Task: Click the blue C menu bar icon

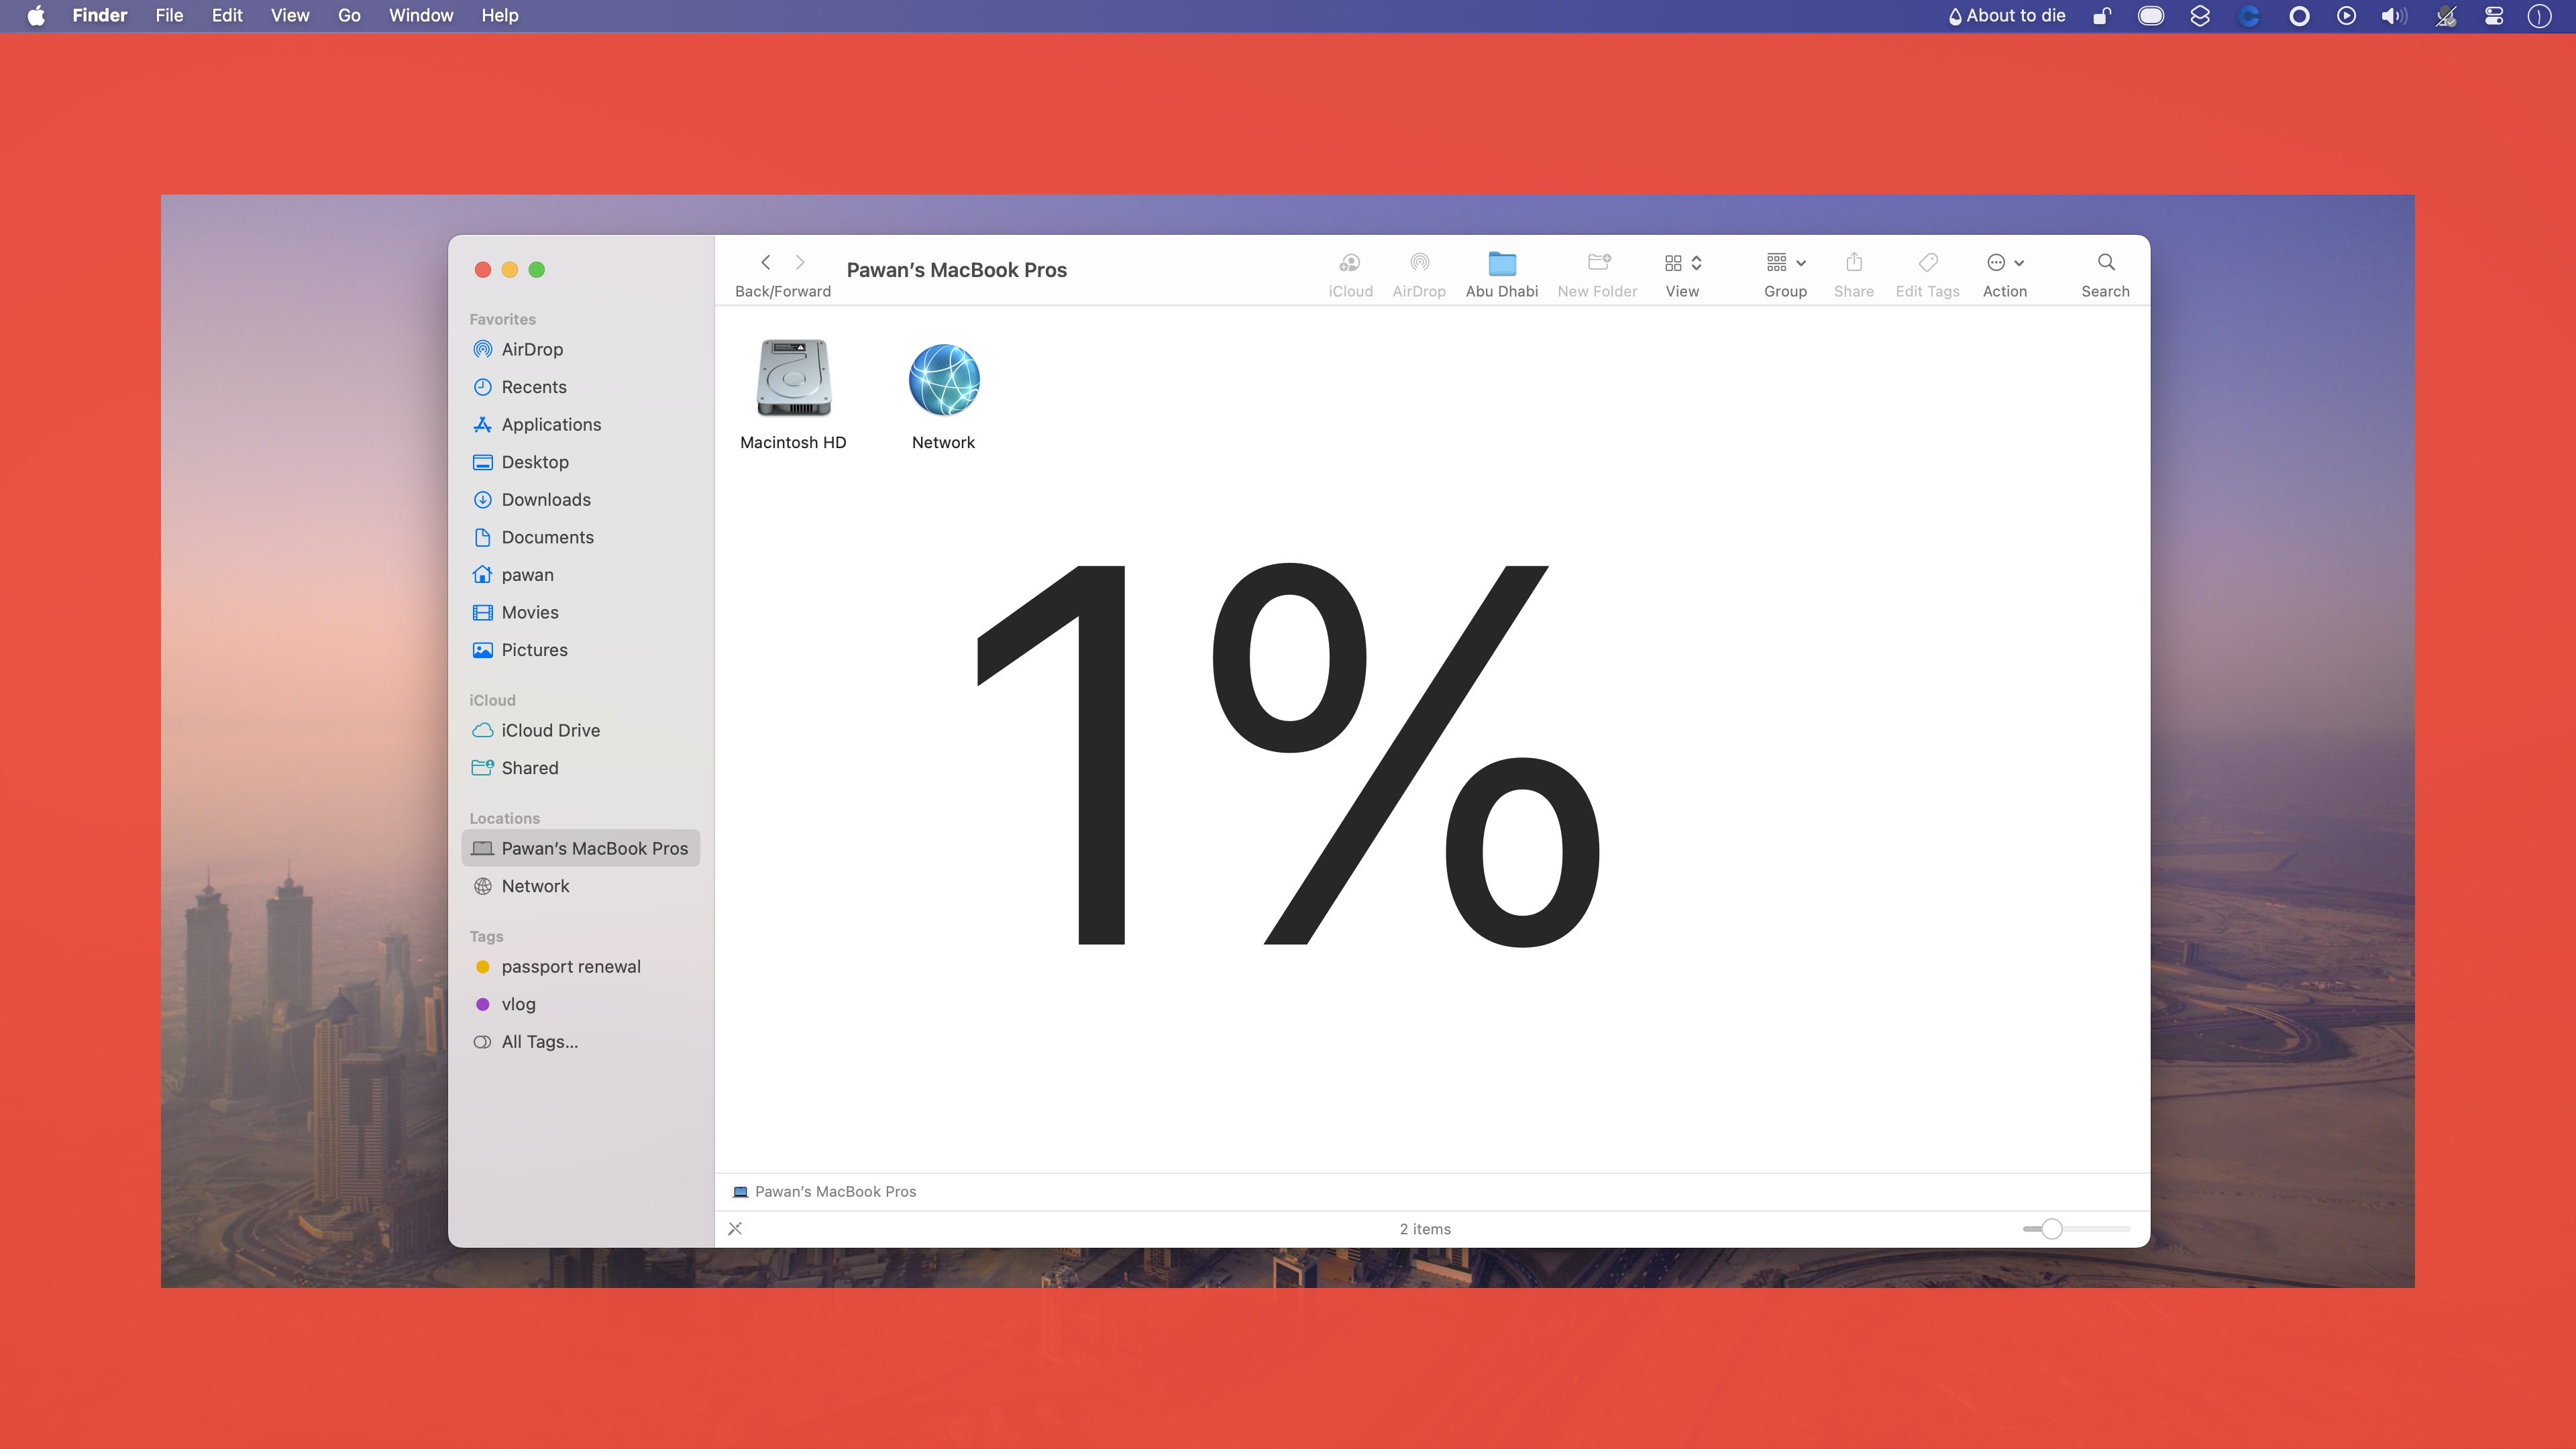Action: (x=2248, y=15)
